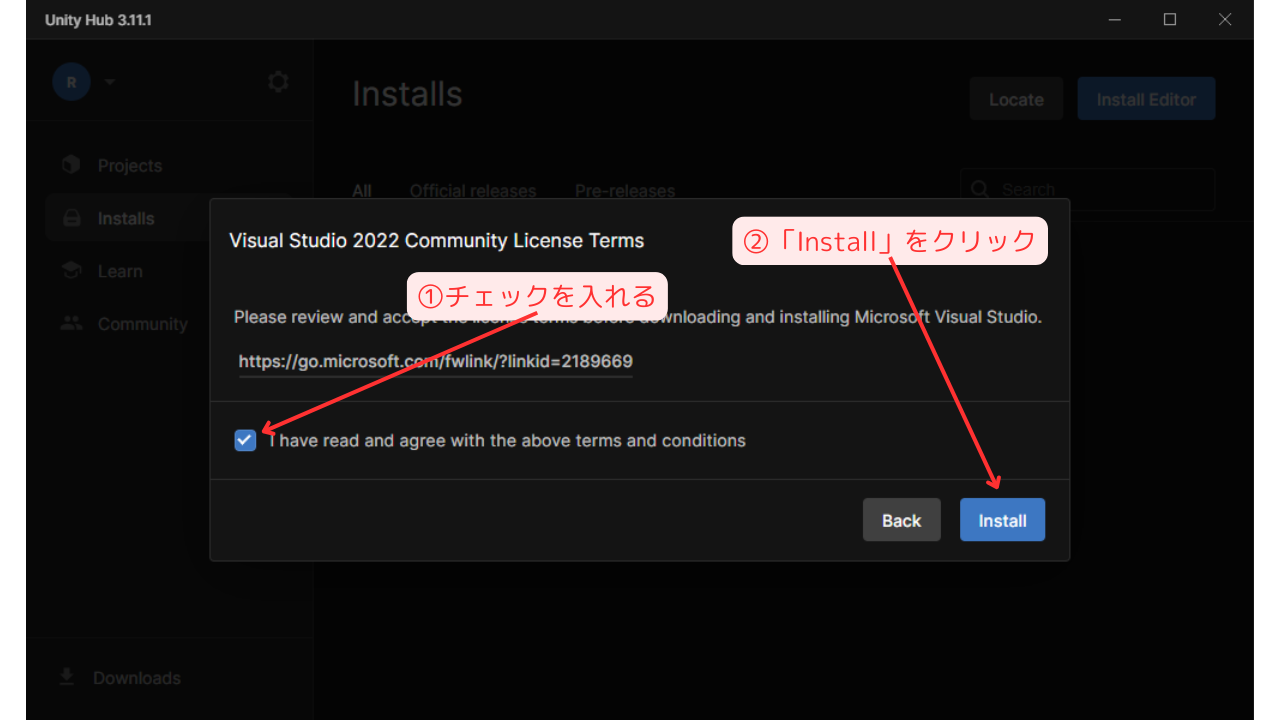Click the Locate button

pos(1016,98)
